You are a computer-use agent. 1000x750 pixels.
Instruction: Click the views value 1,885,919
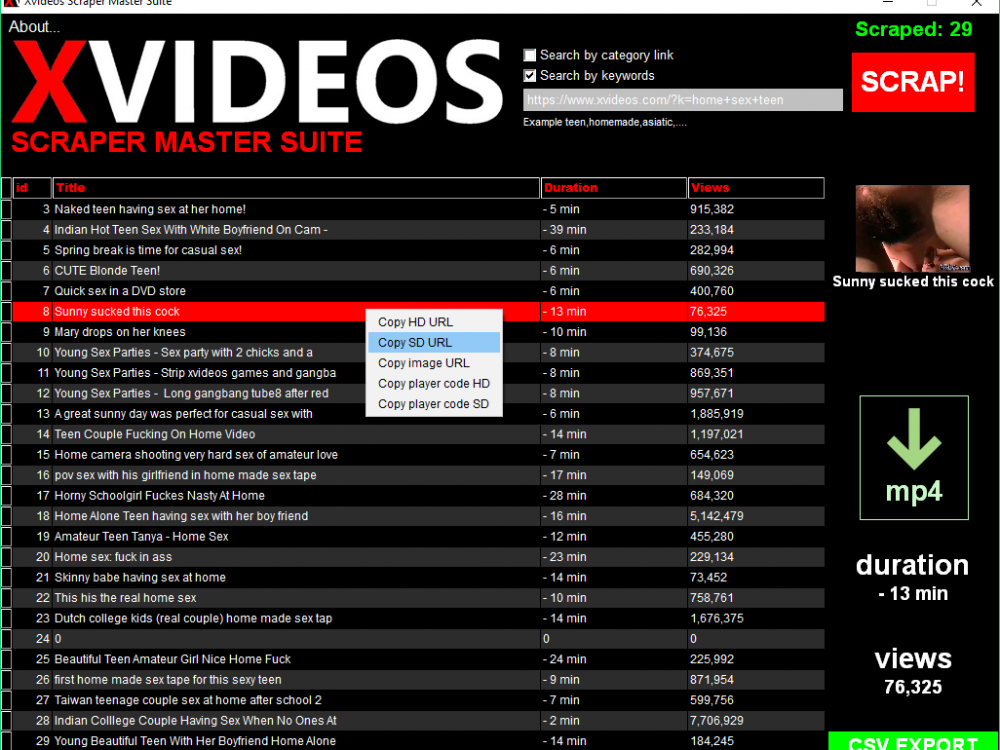717,414
